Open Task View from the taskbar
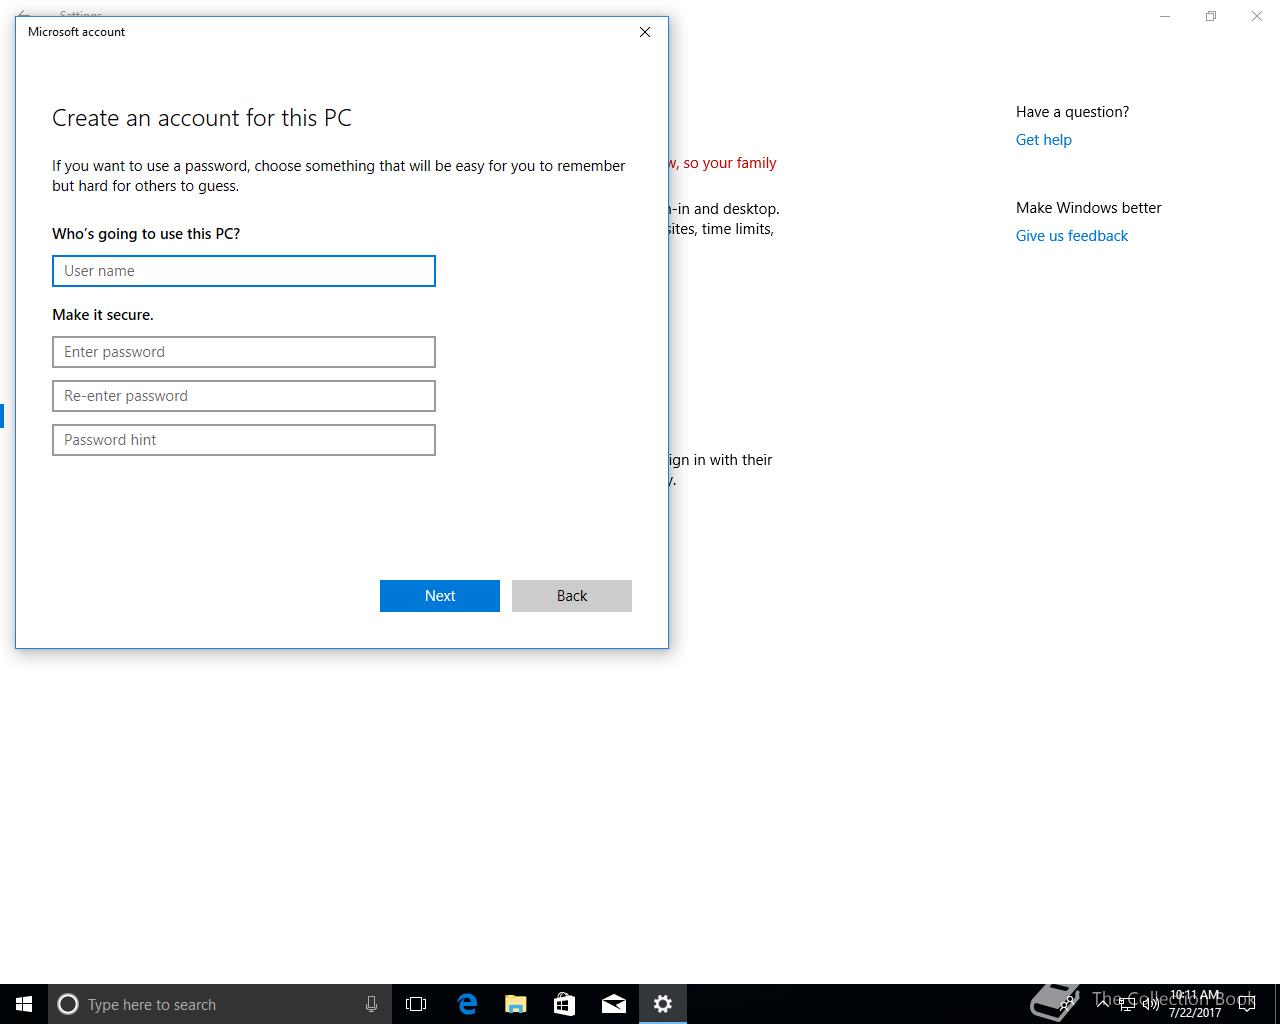Viewport: 1280px width, 1024px height. coord(416,1004)
